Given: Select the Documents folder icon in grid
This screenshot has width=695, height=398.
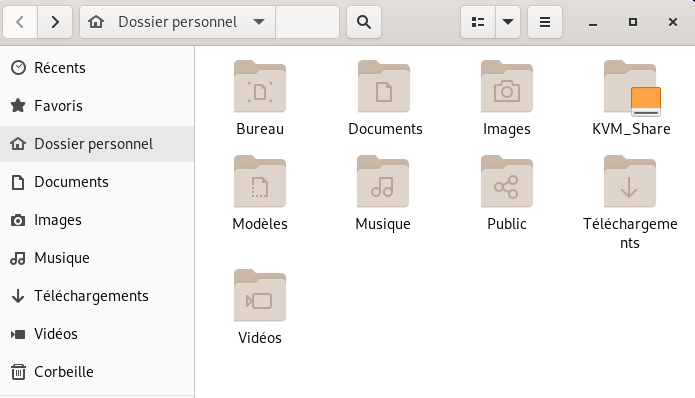Looking at the screenshot, I should point(384,86).
